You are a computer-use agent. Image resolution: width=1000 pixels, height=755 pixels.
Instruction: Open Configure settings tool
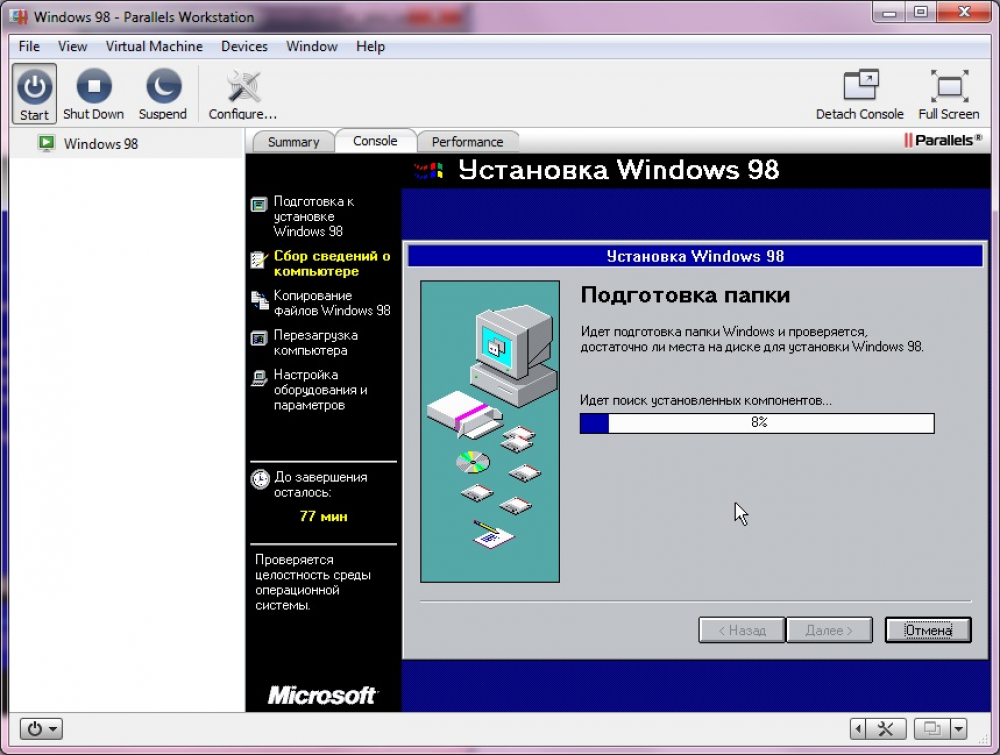coord(243,94)
